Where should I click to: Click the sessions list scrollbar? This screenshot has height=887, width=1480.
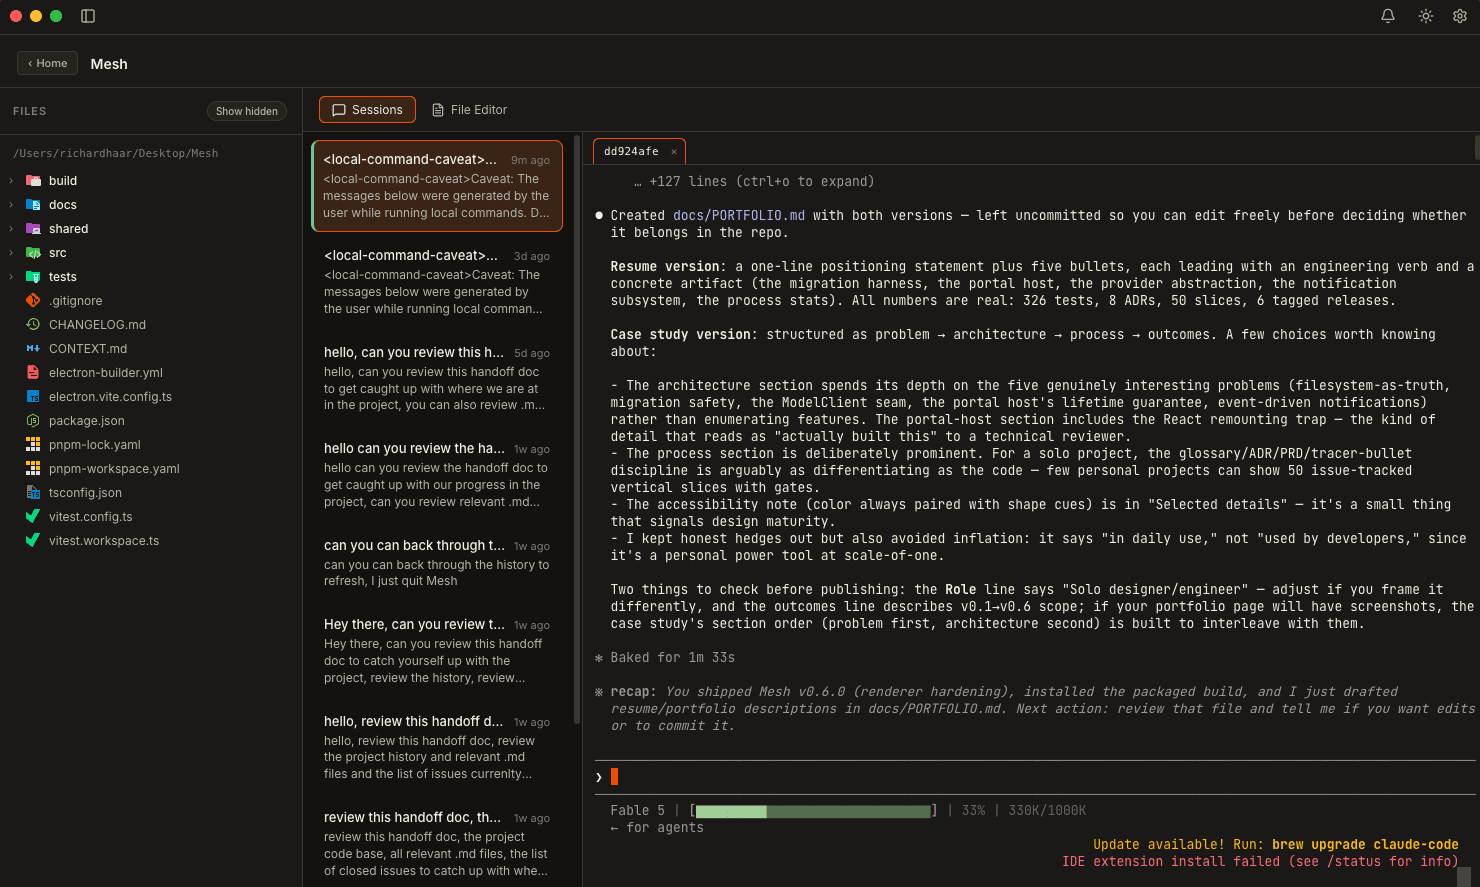pyautogui.click(x=577, y=430)
